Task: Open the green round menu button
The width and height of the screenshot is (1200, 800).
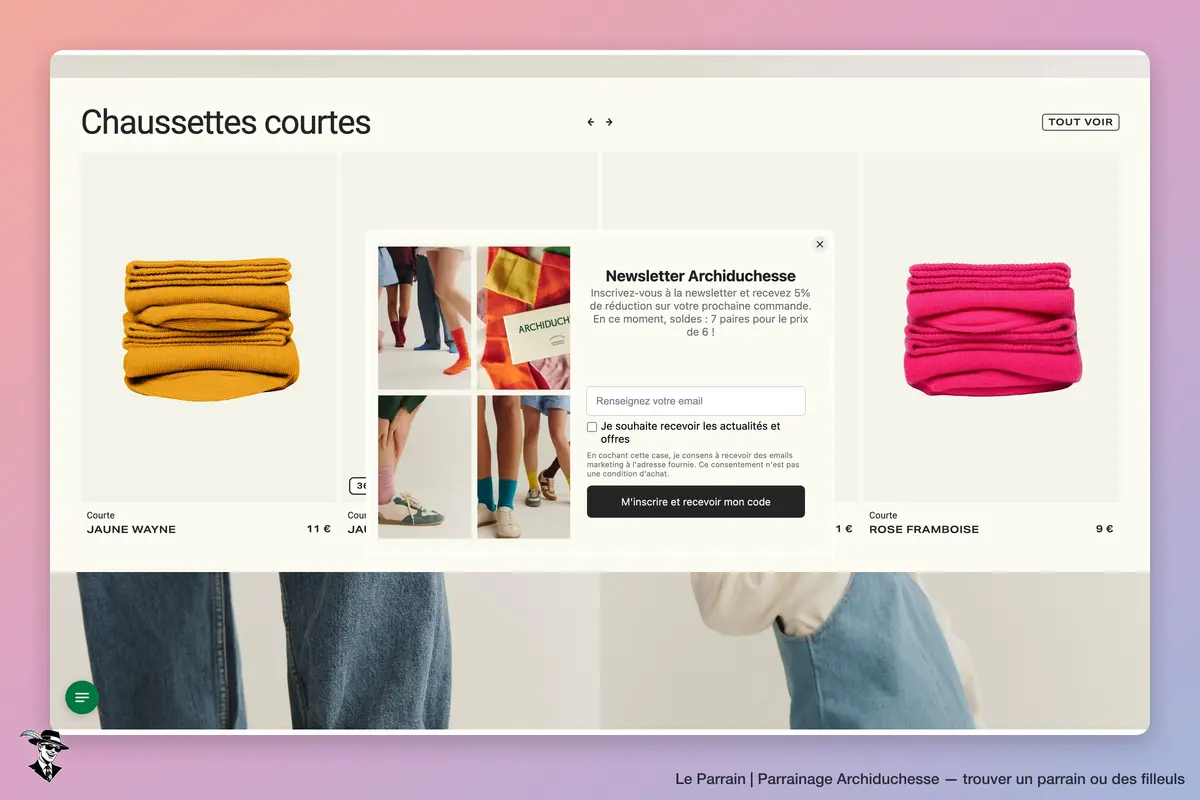Action: tap(82, 697)
